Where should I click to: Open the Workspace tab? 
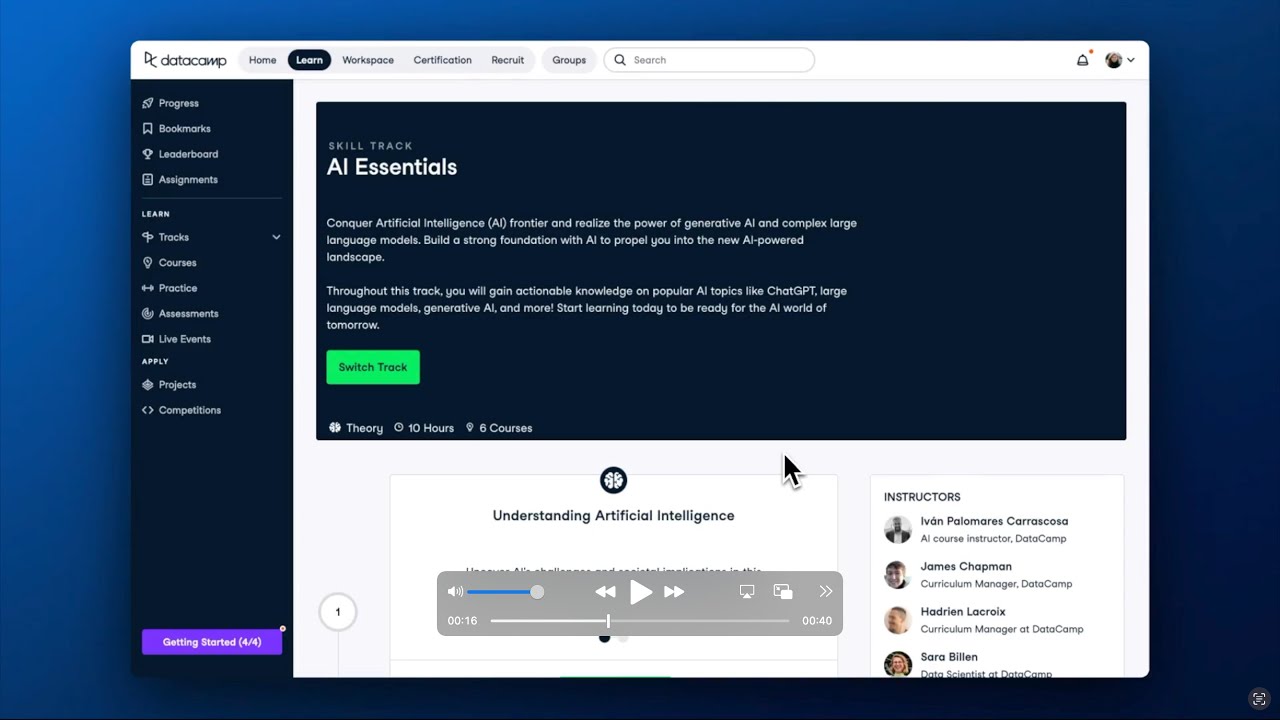[368, 60]
